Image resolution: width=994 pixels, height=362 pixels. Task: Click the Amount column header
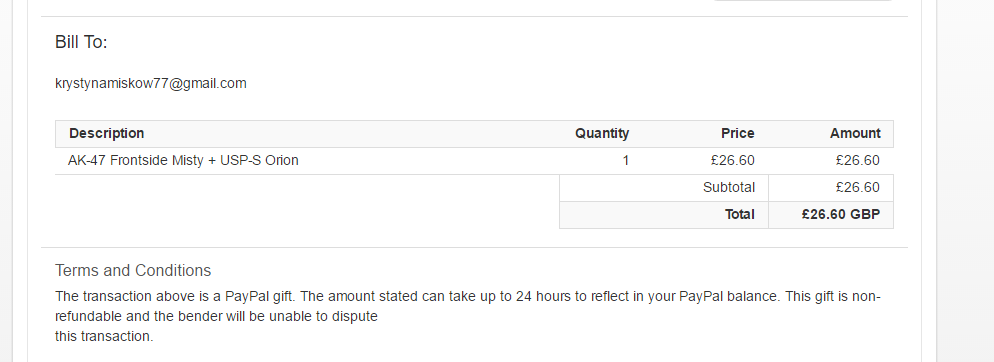tap(855, 133)
